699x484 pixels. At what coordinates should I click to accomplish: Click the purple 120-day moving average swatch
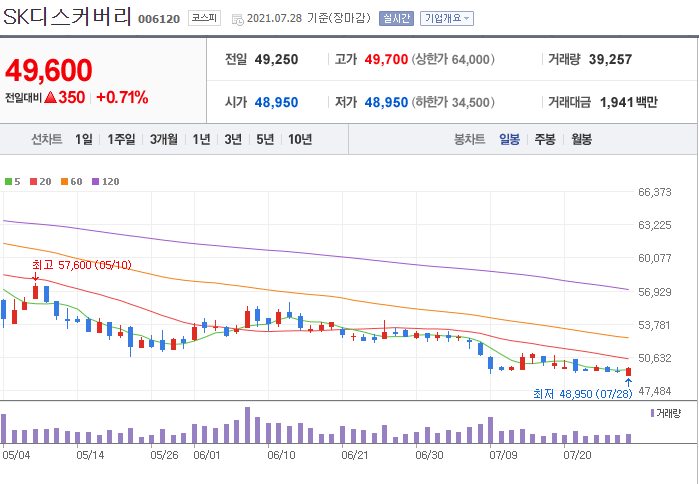[x=95, y=181]
